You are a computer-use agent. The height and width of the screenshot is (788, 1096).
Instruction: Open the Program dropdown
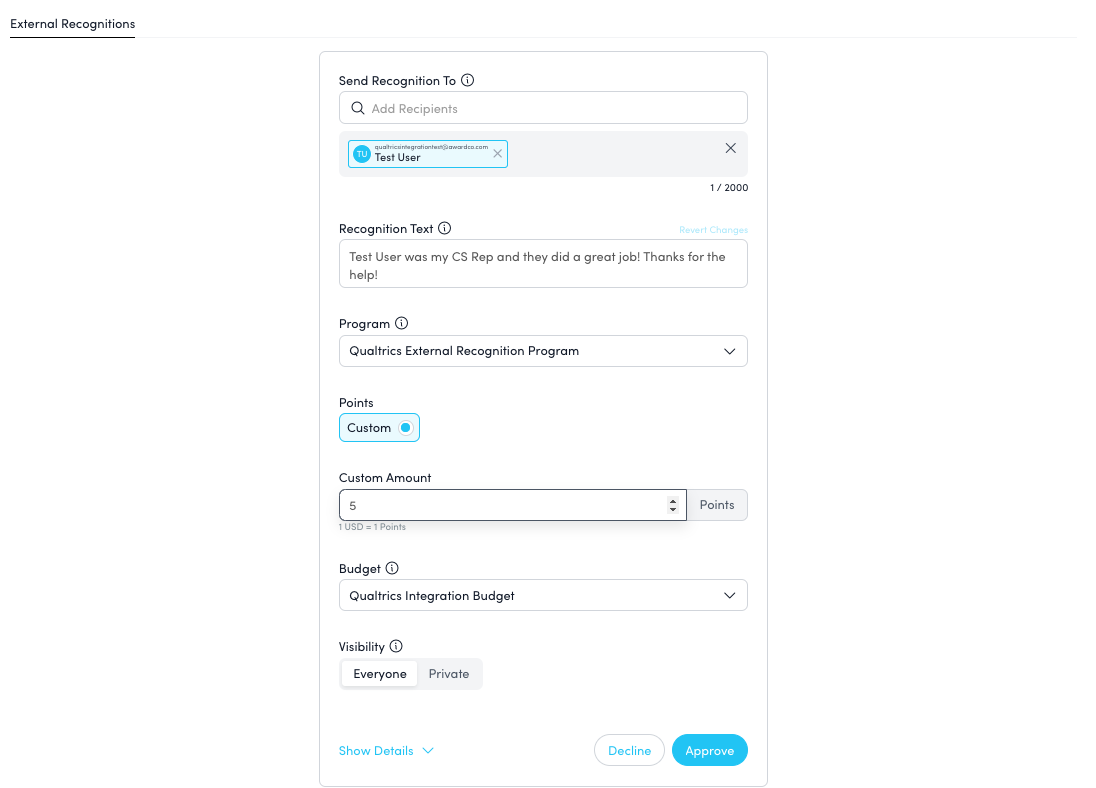point(543,351)
